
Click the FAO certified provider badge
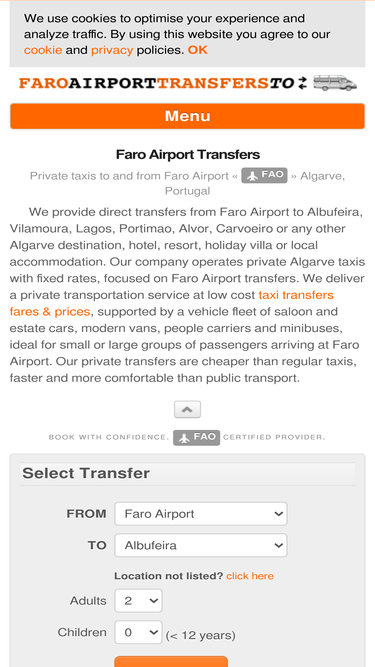196,437
